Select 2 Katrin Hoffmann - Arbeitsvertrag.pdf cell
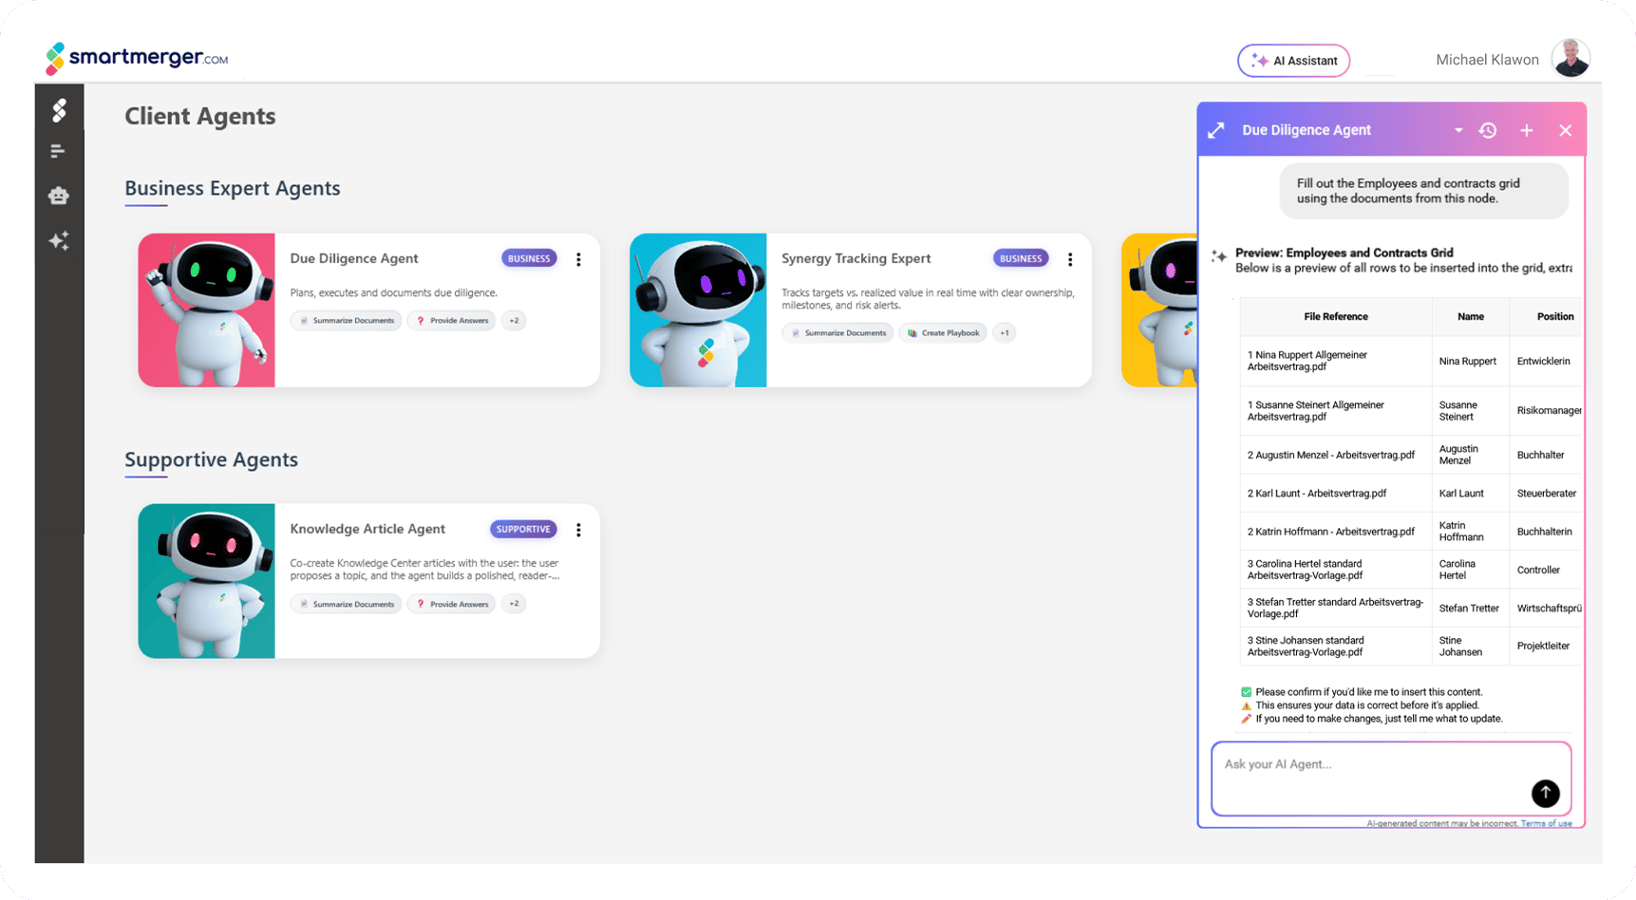This screenshot has width=1636, height=900. [x=1336, y=531]
